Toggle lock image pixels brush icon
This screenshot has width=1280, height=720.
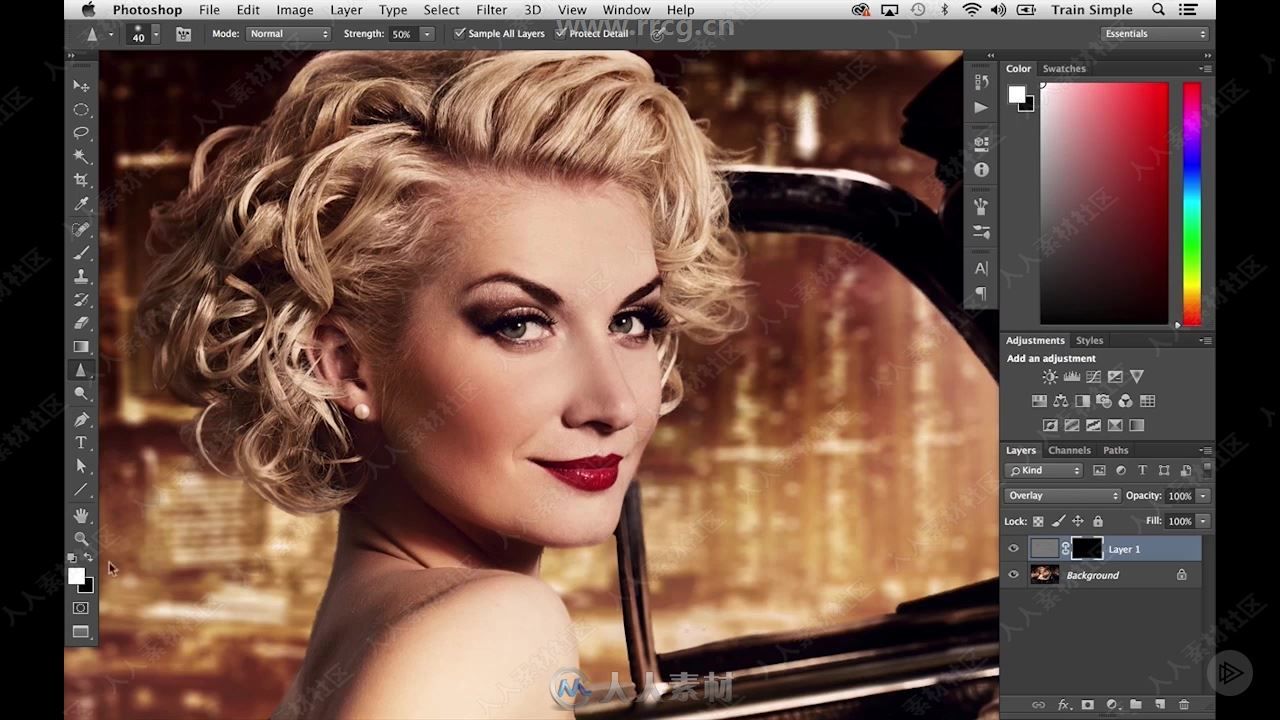[1058, 521]
